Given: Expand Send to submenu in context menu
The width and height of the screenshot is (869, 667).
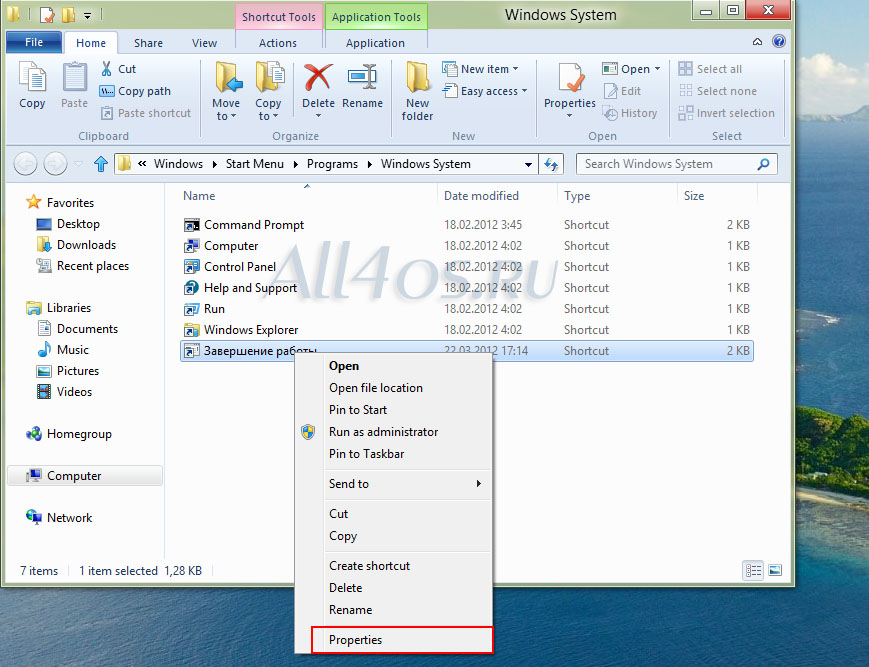Looking at the screenshot, I should point(393,484).
